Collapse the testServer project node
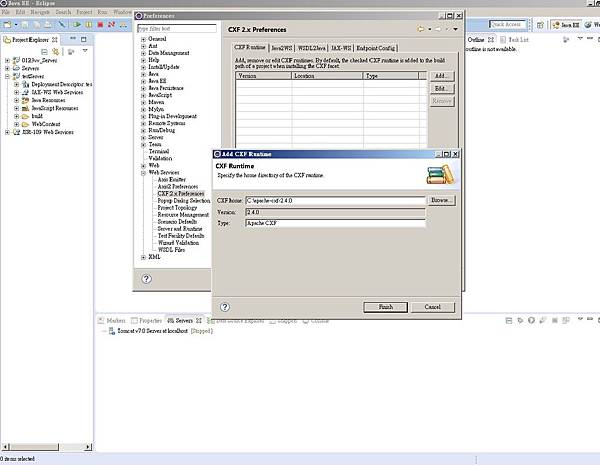The height and width of the screenshot is (465, 600). pos(7,76)
